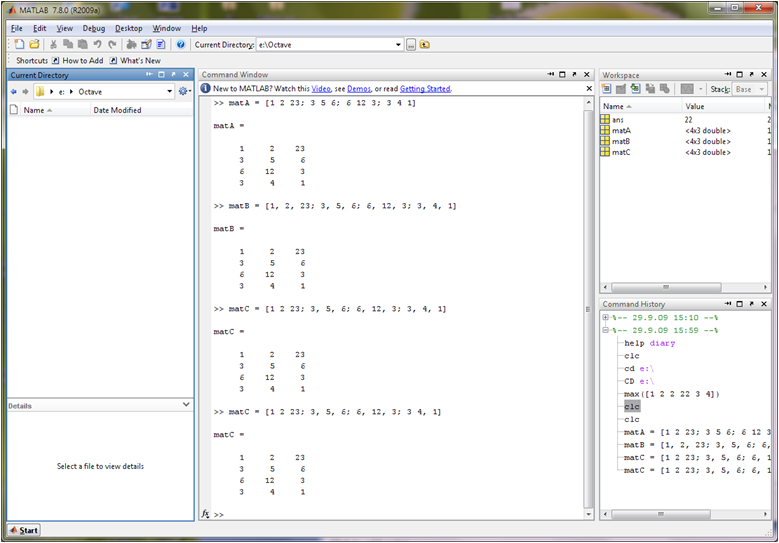Select highlighted clc entry in Command History
Image resolution: width=779 pixels, height=543 pixels.
pos(632,407)
